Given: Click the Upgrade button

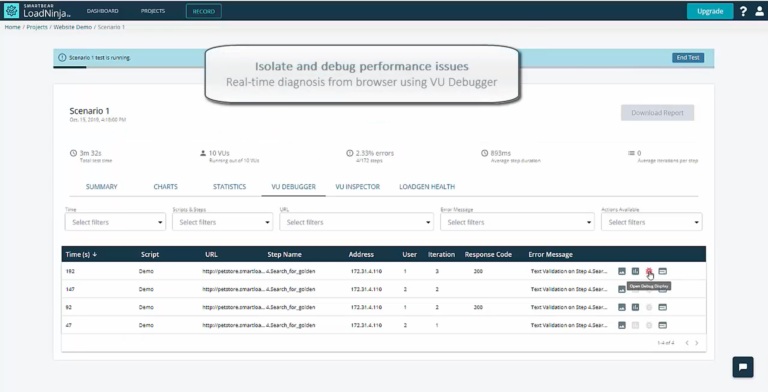Looking at the screenshot, I should coord(710,11).
